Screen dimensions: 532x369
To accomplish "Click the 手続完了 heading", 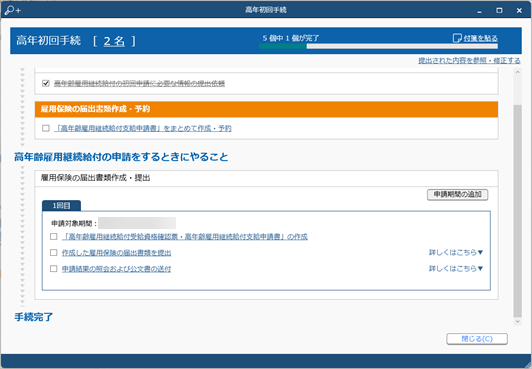I will coord(34,317).
